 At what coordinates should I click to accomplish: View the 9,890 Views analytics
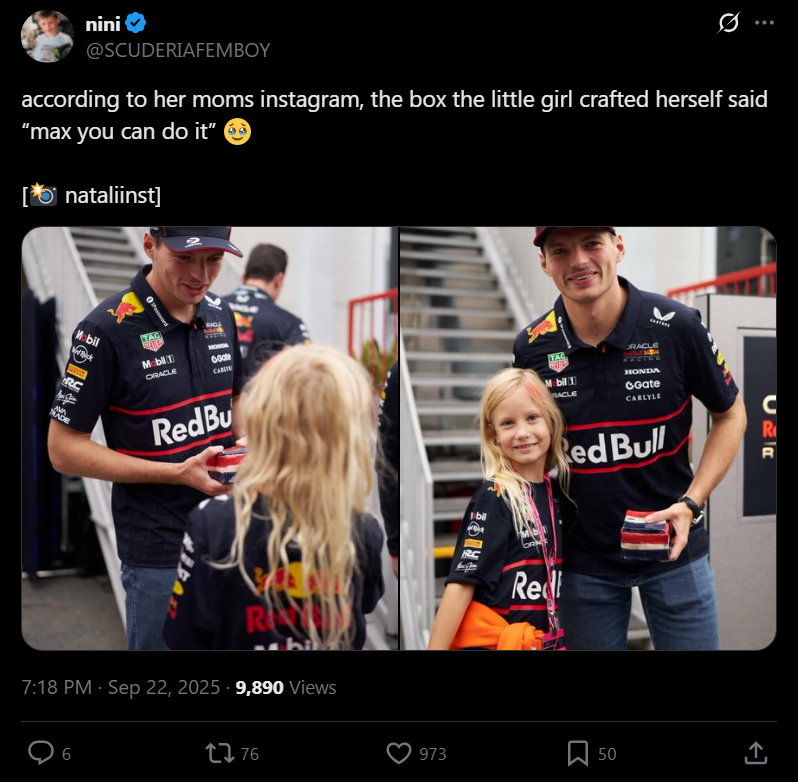pos(286,687)
